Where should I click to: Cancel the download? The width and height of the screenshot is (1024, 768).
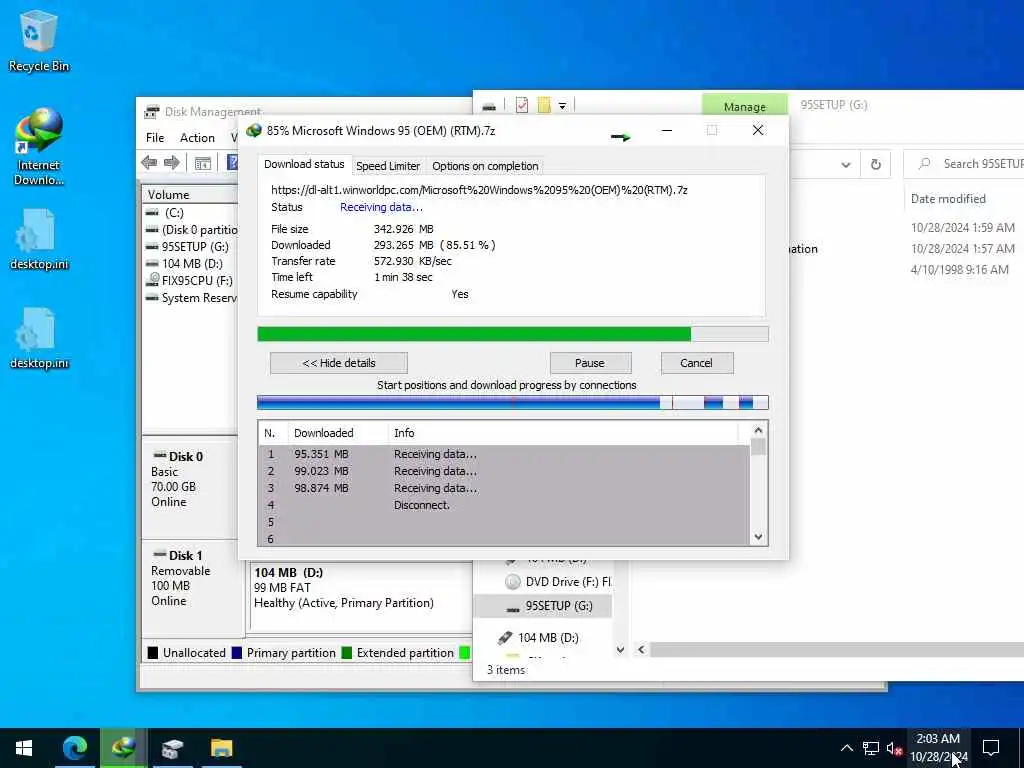pyautogui.click(x=697, y=363)
